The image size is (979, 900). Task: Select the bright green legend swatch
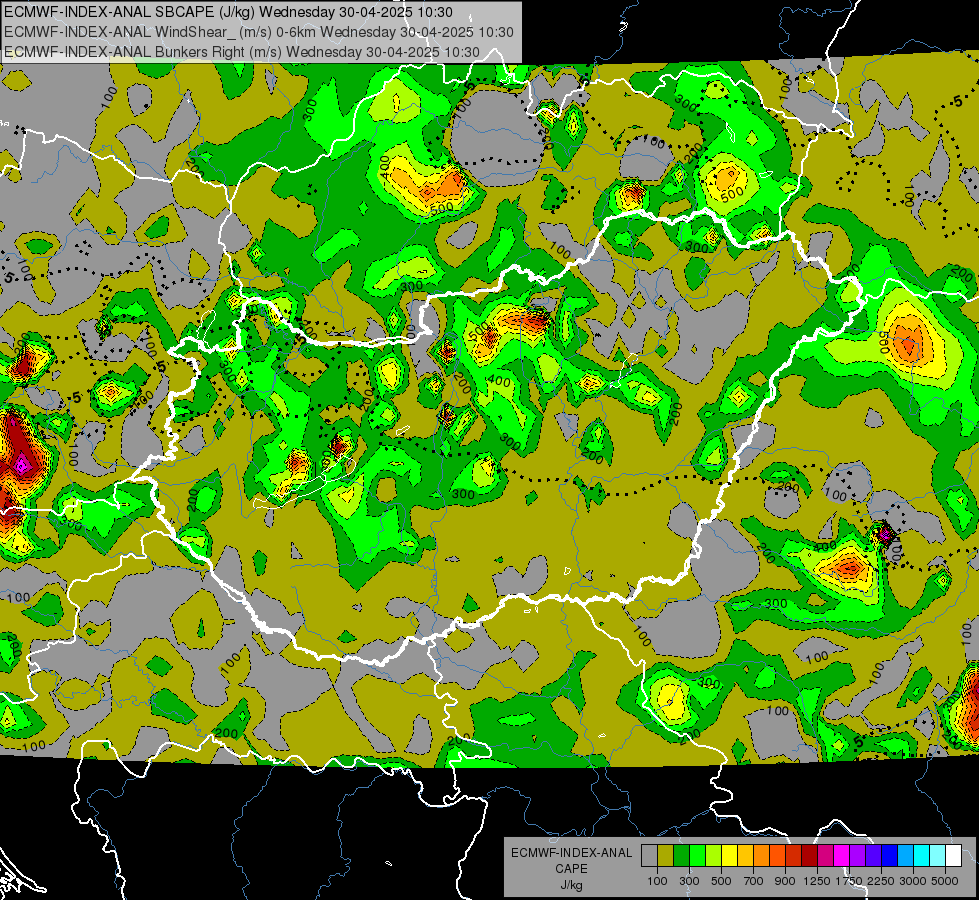697,855
